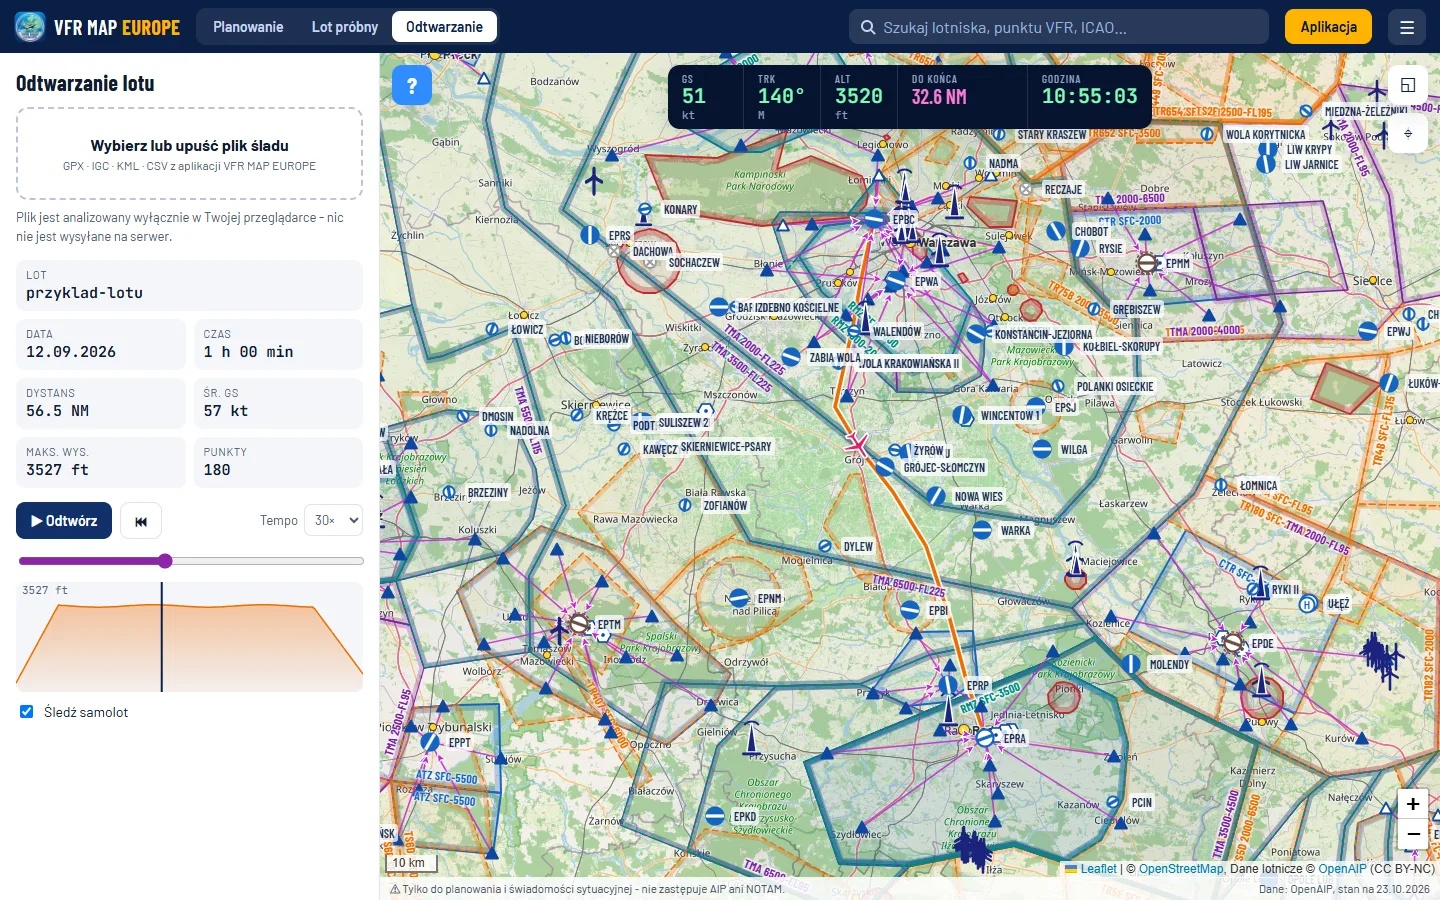This screenshot has height=900, width=1440.
Task: Click the distance value 56.5 NM
Action: 57,411
